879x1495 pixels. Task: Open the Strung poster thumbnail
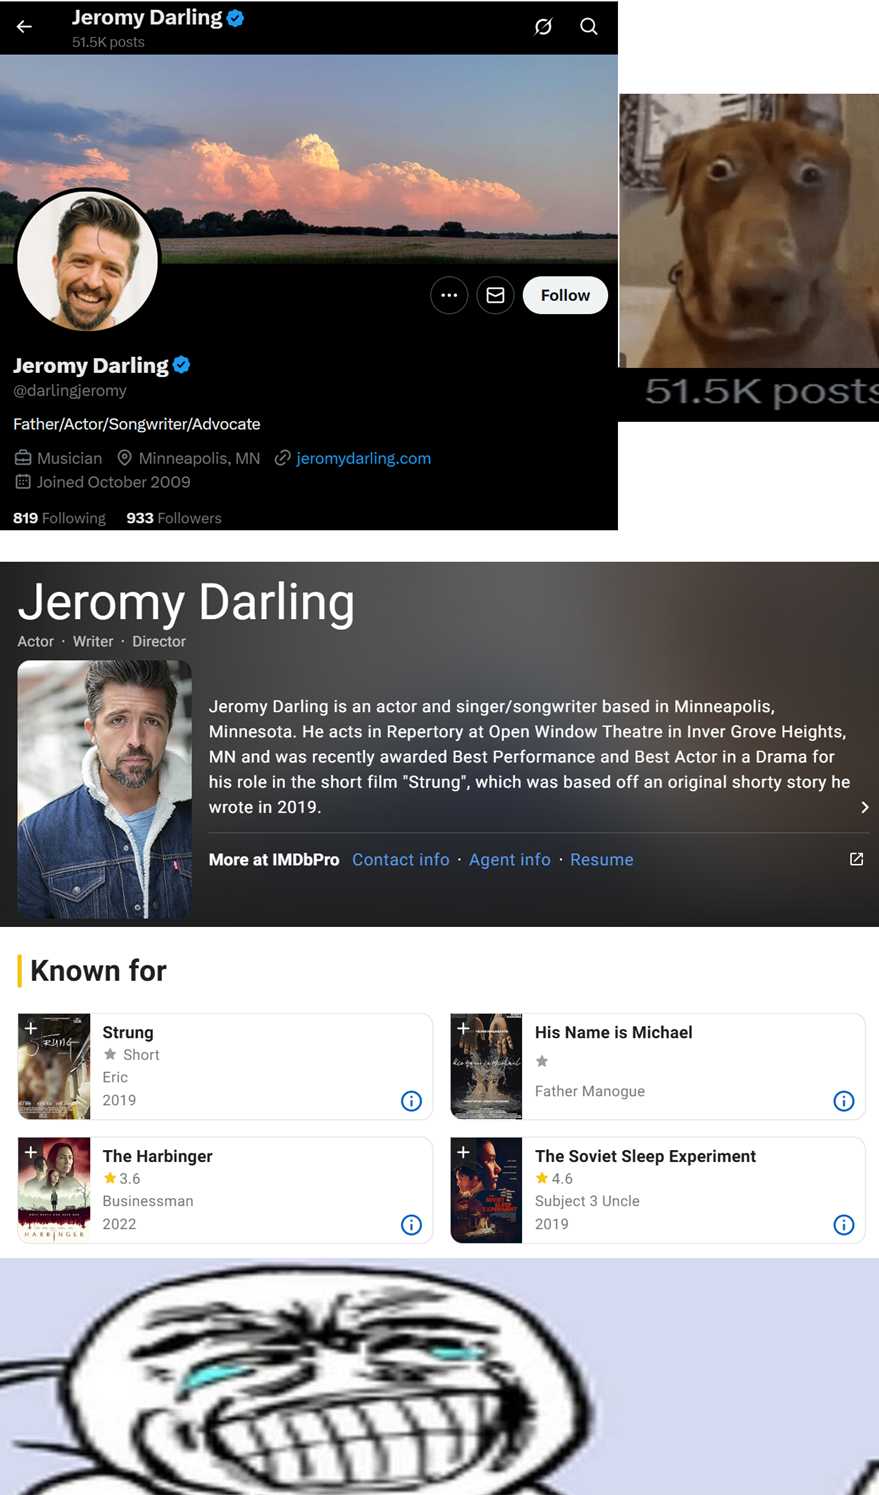(54, 1066)
